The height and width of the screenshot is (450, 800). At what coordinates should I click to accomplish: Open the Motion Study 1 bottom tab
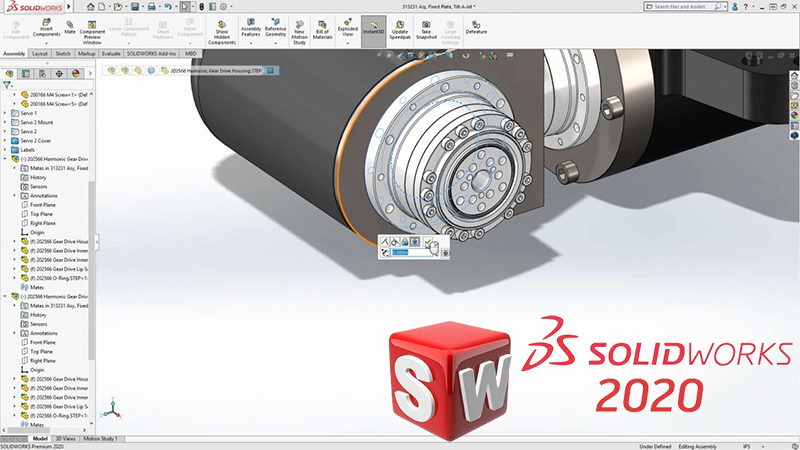(101, 439)
